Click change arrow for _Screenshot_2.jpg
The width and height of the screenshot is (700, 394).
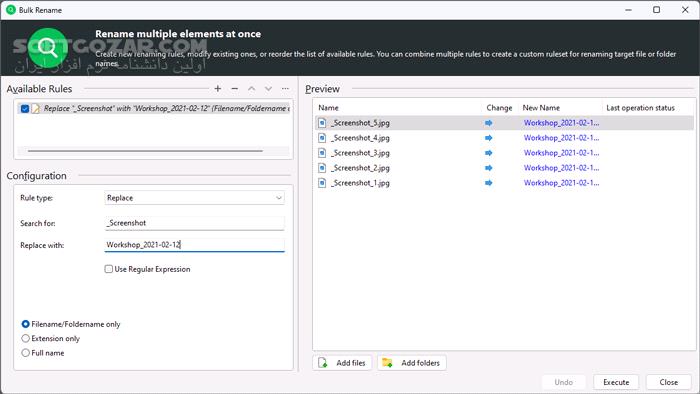489,168
